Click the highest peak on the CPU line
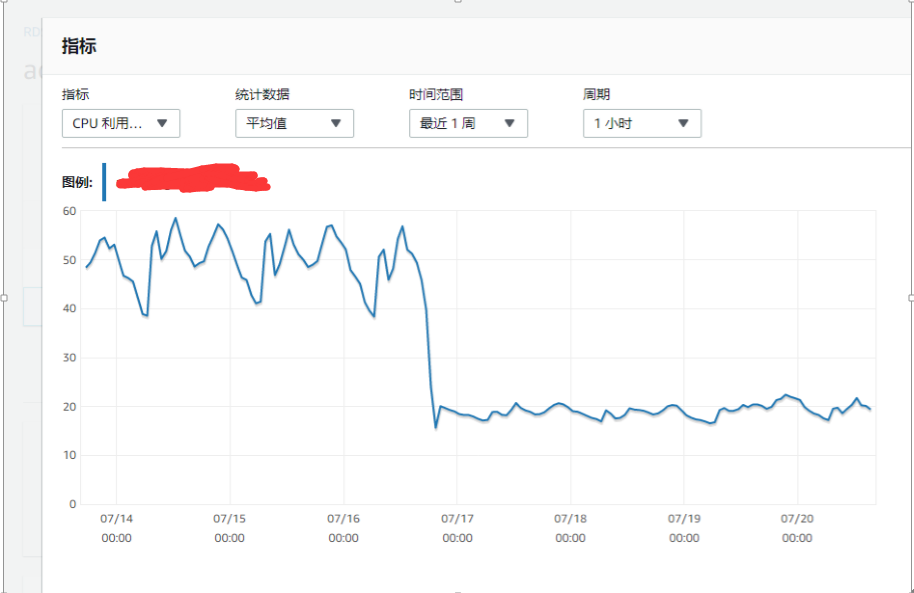 (175, 218)
